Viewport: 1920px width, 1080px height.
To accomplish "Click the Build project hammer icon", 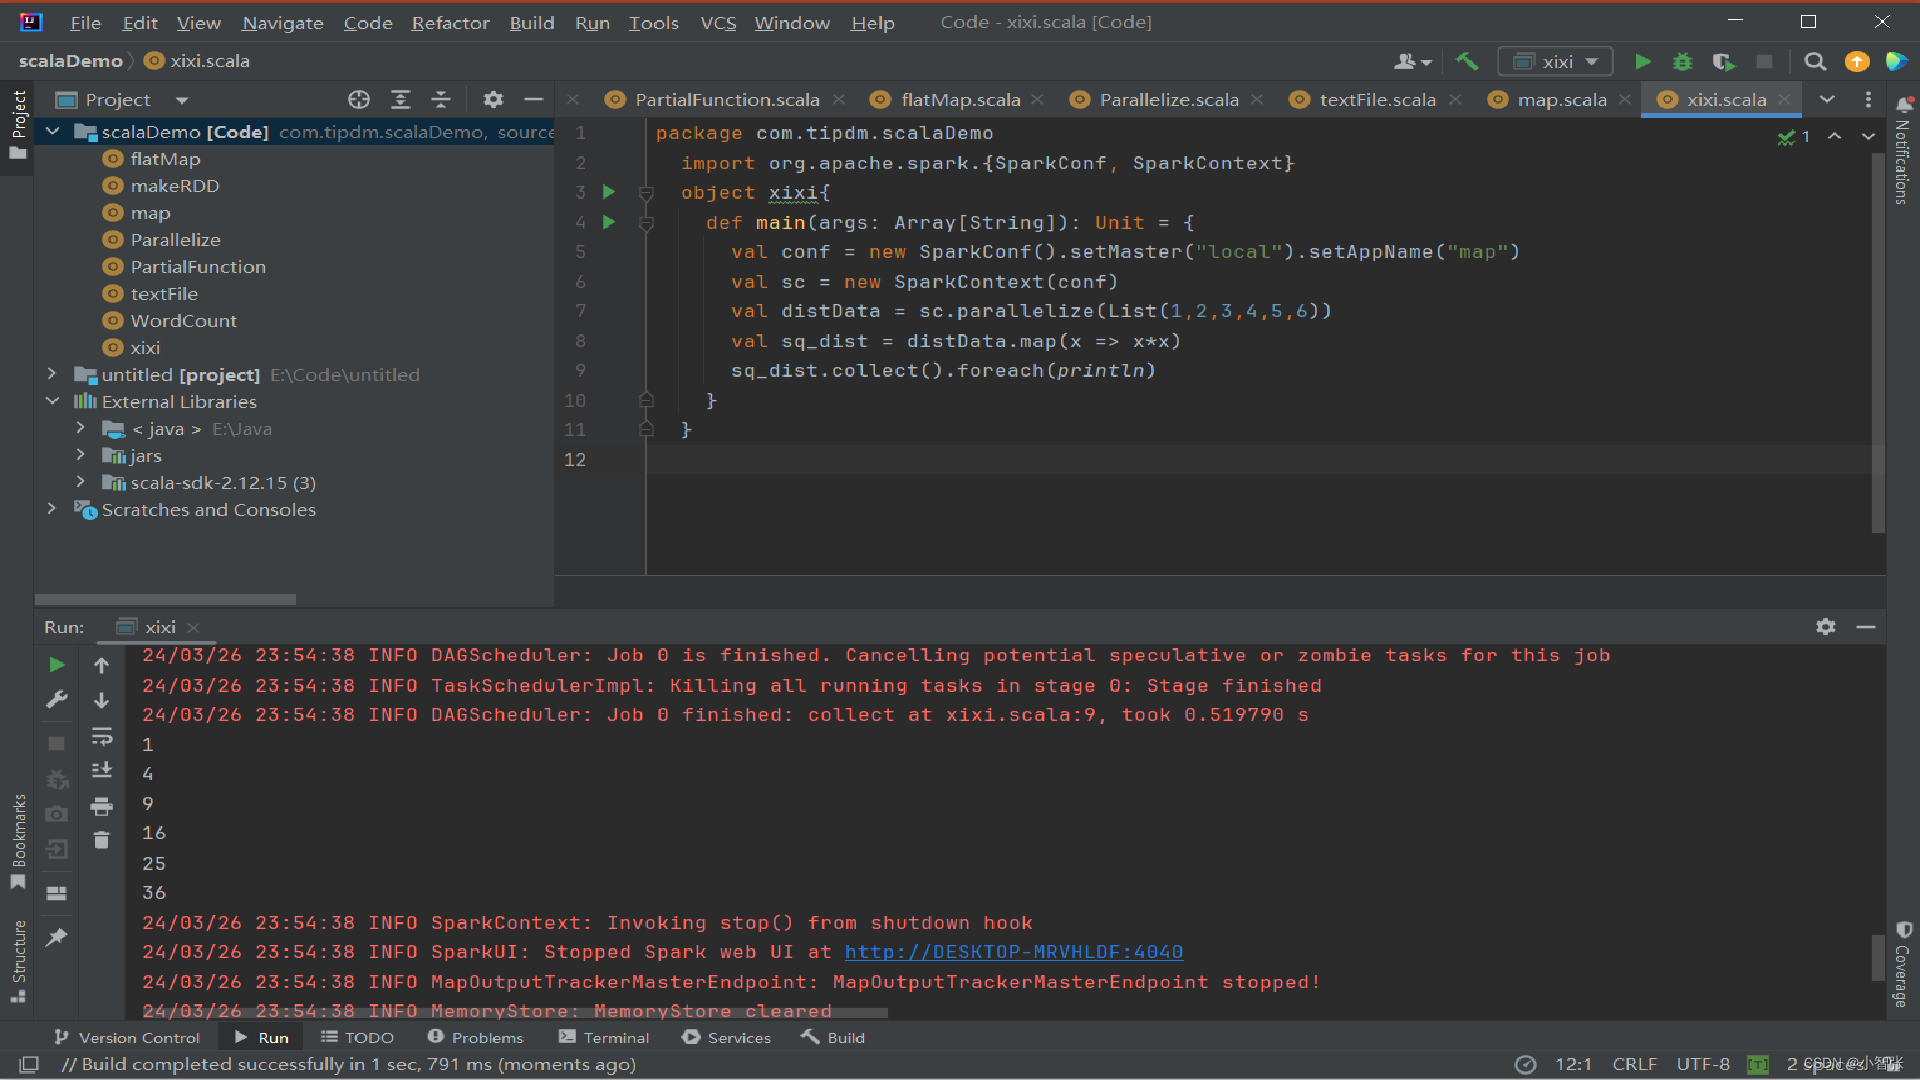I will coord(1467,62).
